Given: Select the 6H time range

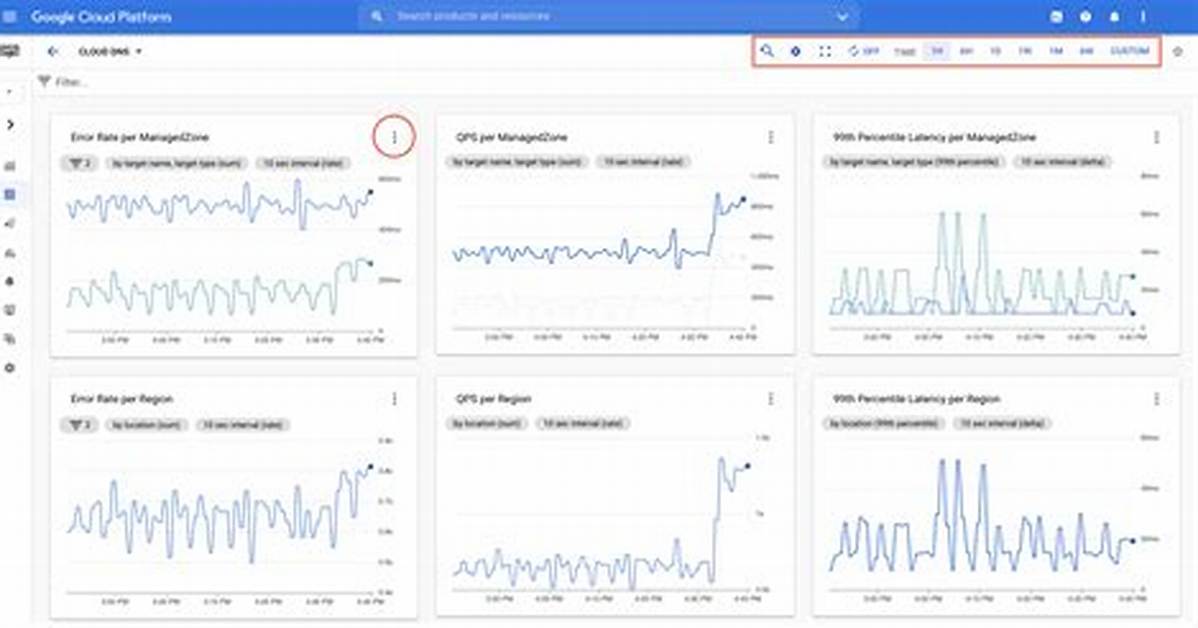Looking at the screenshot, I should [x=966, y=51].
